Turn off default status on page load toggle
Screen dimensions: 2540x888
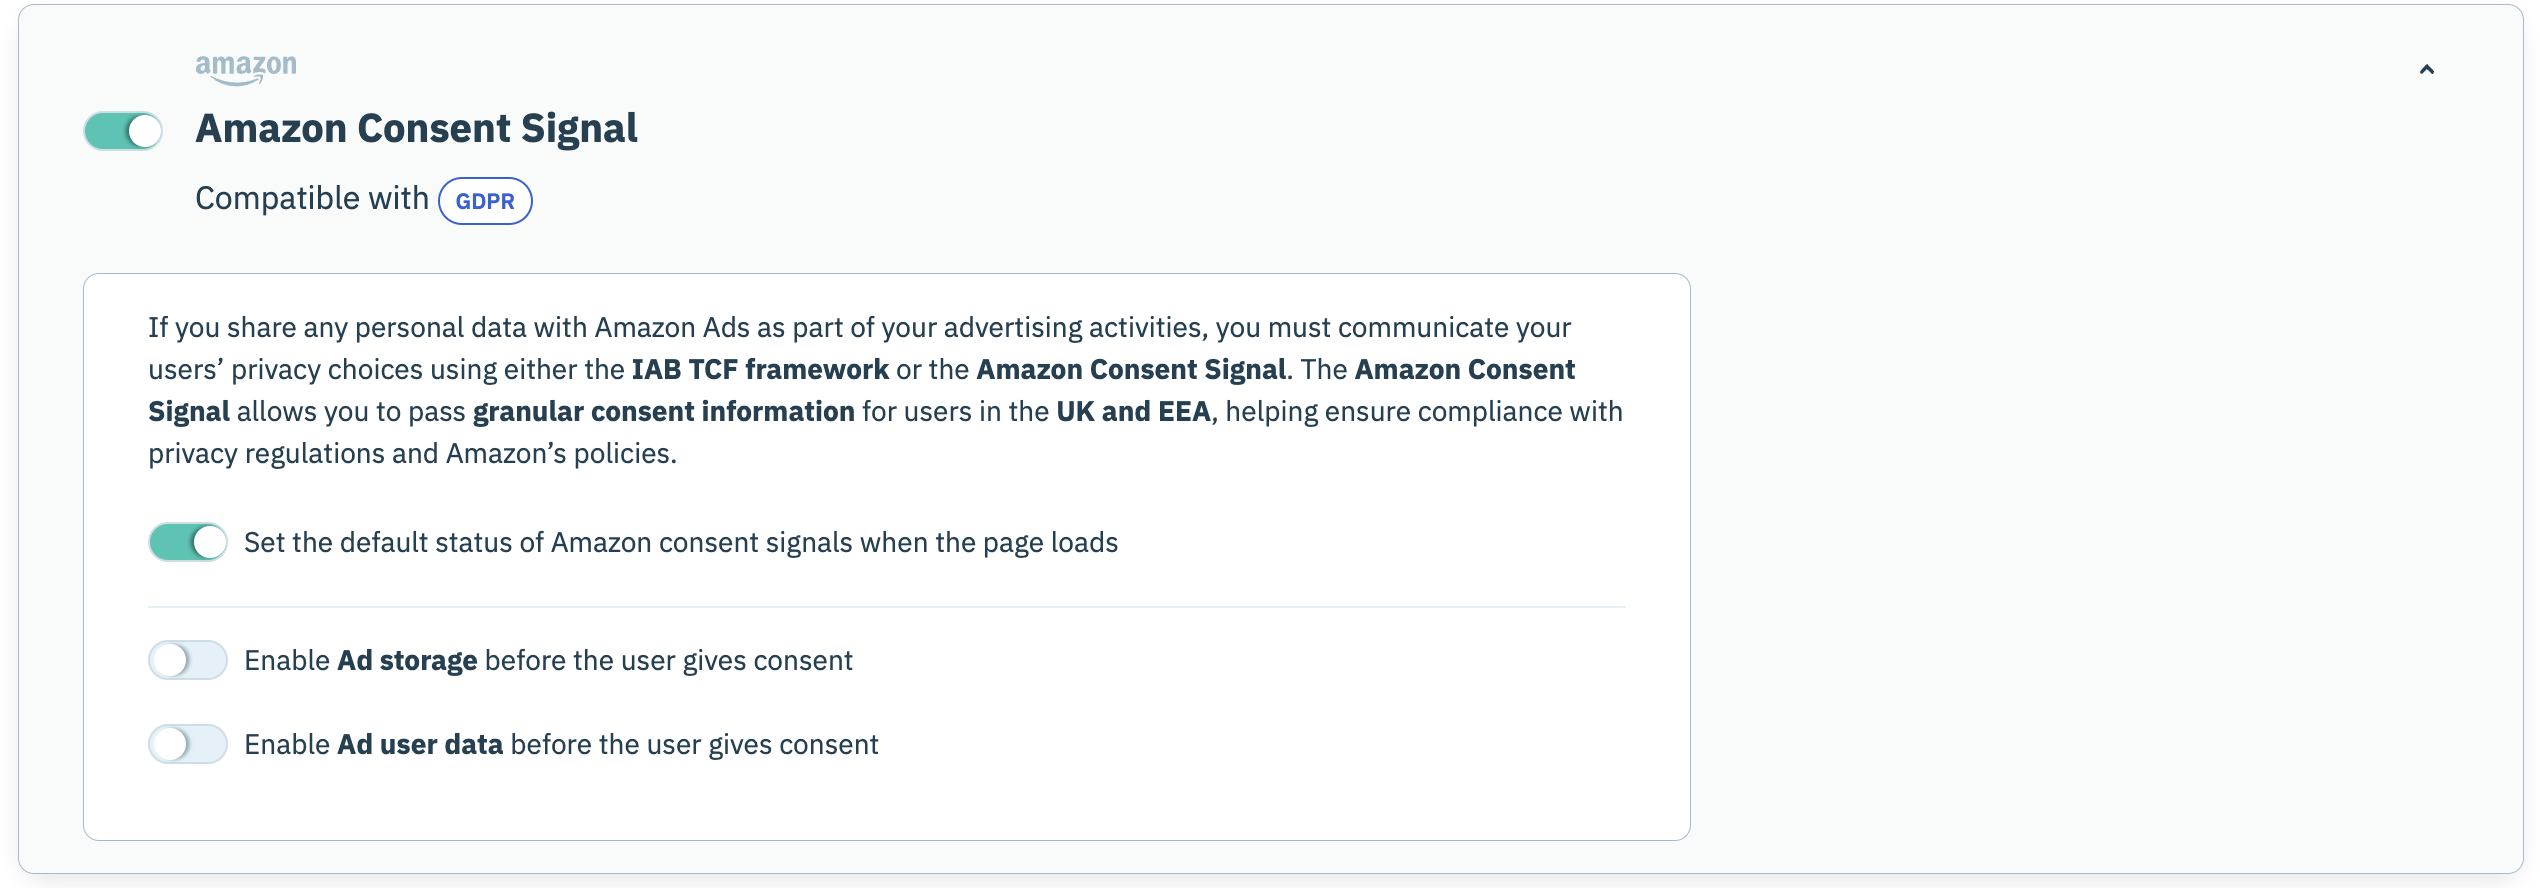188,542
